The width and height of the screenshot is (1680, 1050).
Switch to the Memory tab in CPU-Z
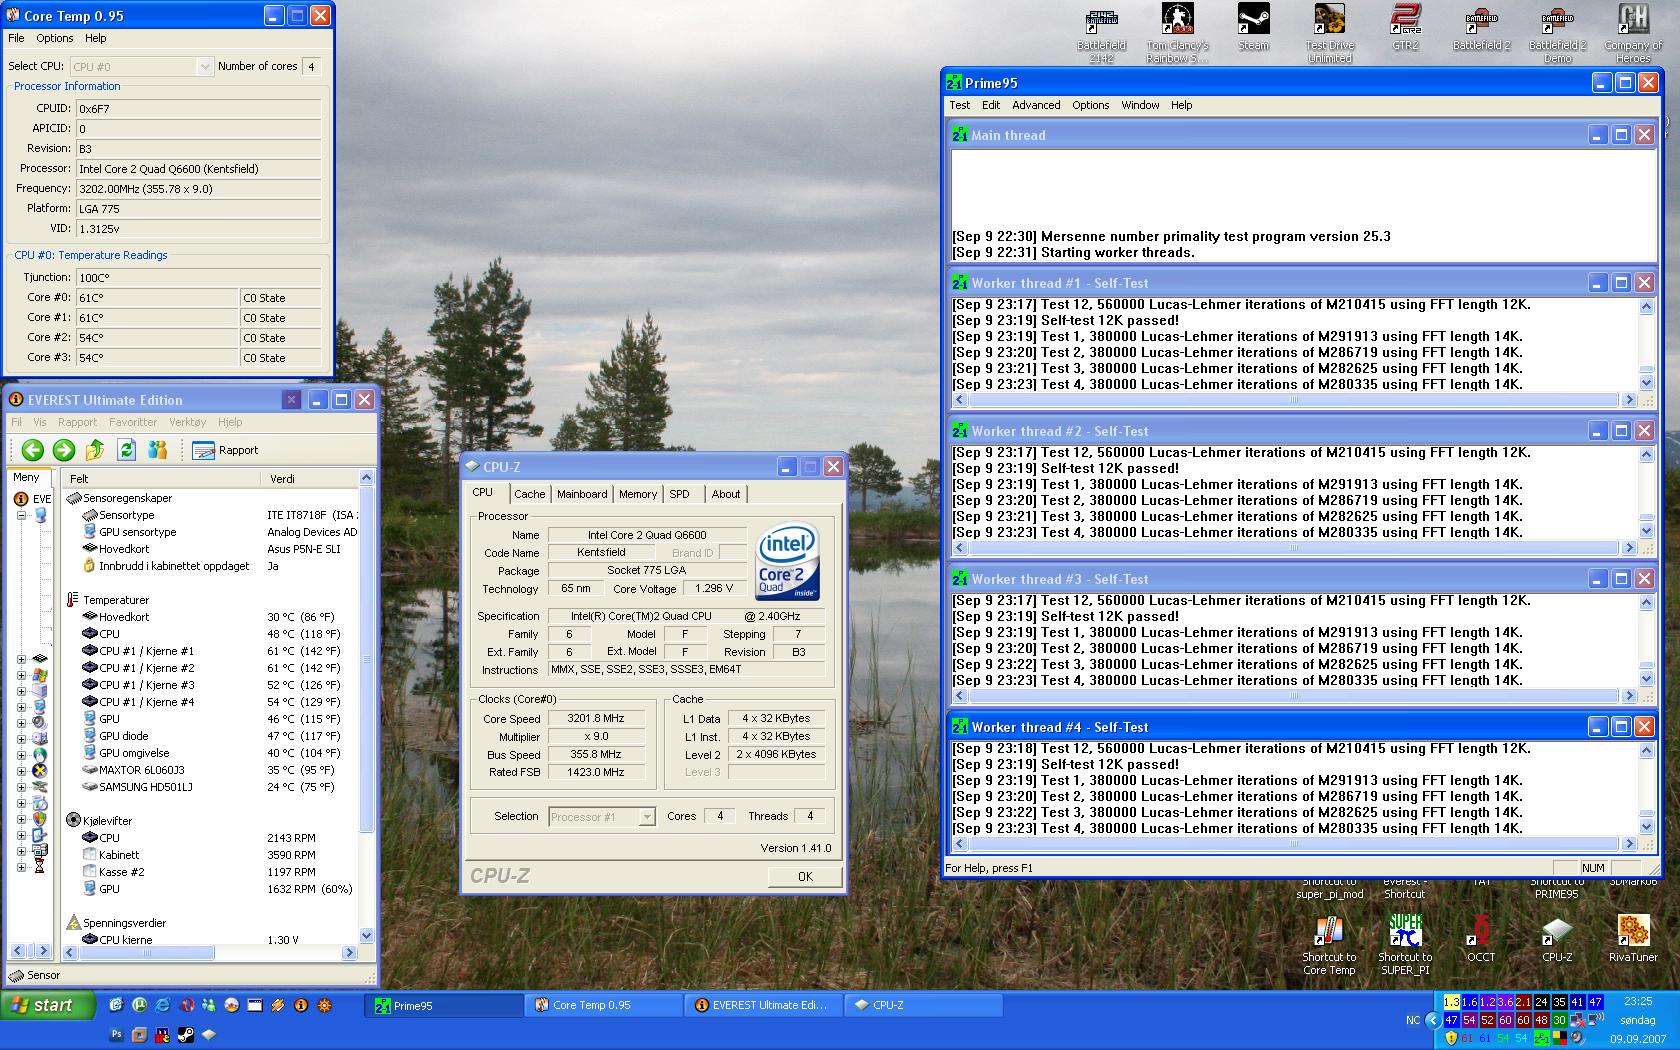tap(638, 494)
